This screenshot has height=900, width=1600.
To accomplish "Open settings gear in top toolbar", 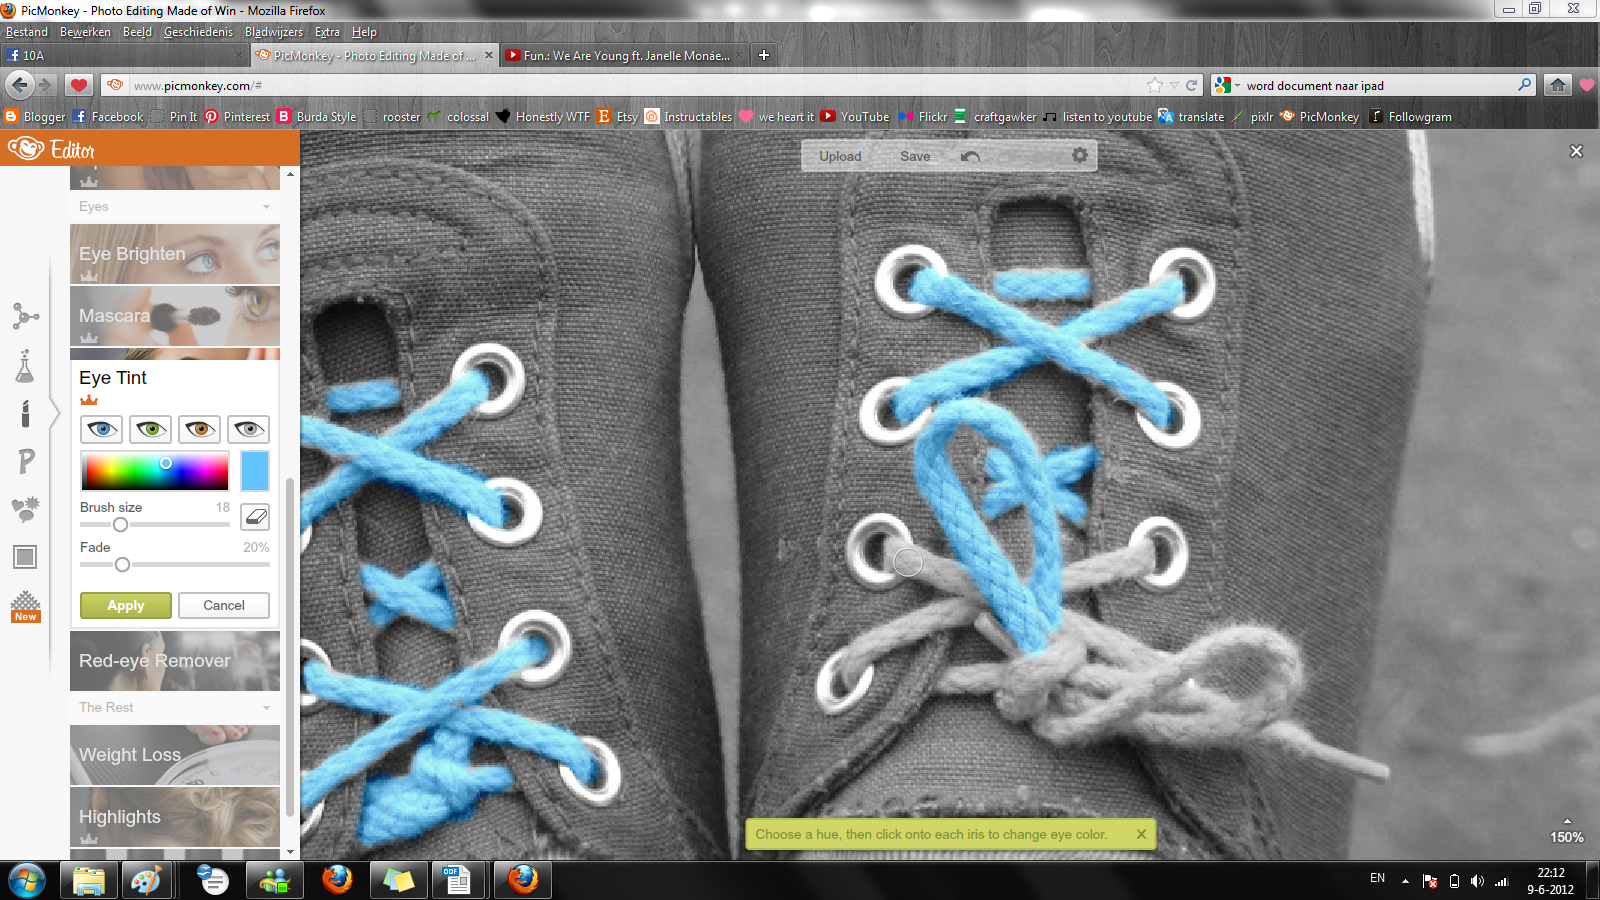I will tap(1080, 155).
